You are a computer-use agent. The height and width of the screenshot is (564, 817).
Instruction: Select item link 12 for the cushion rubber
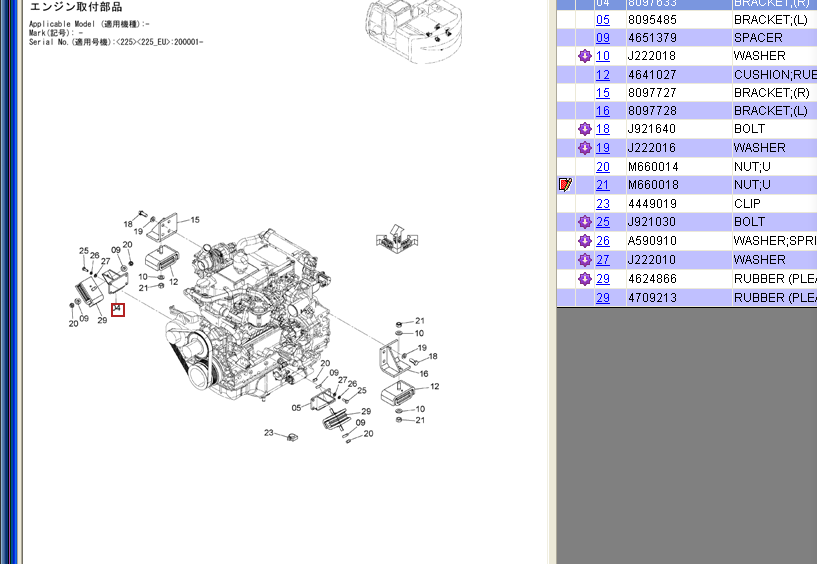tap(603, 75)
